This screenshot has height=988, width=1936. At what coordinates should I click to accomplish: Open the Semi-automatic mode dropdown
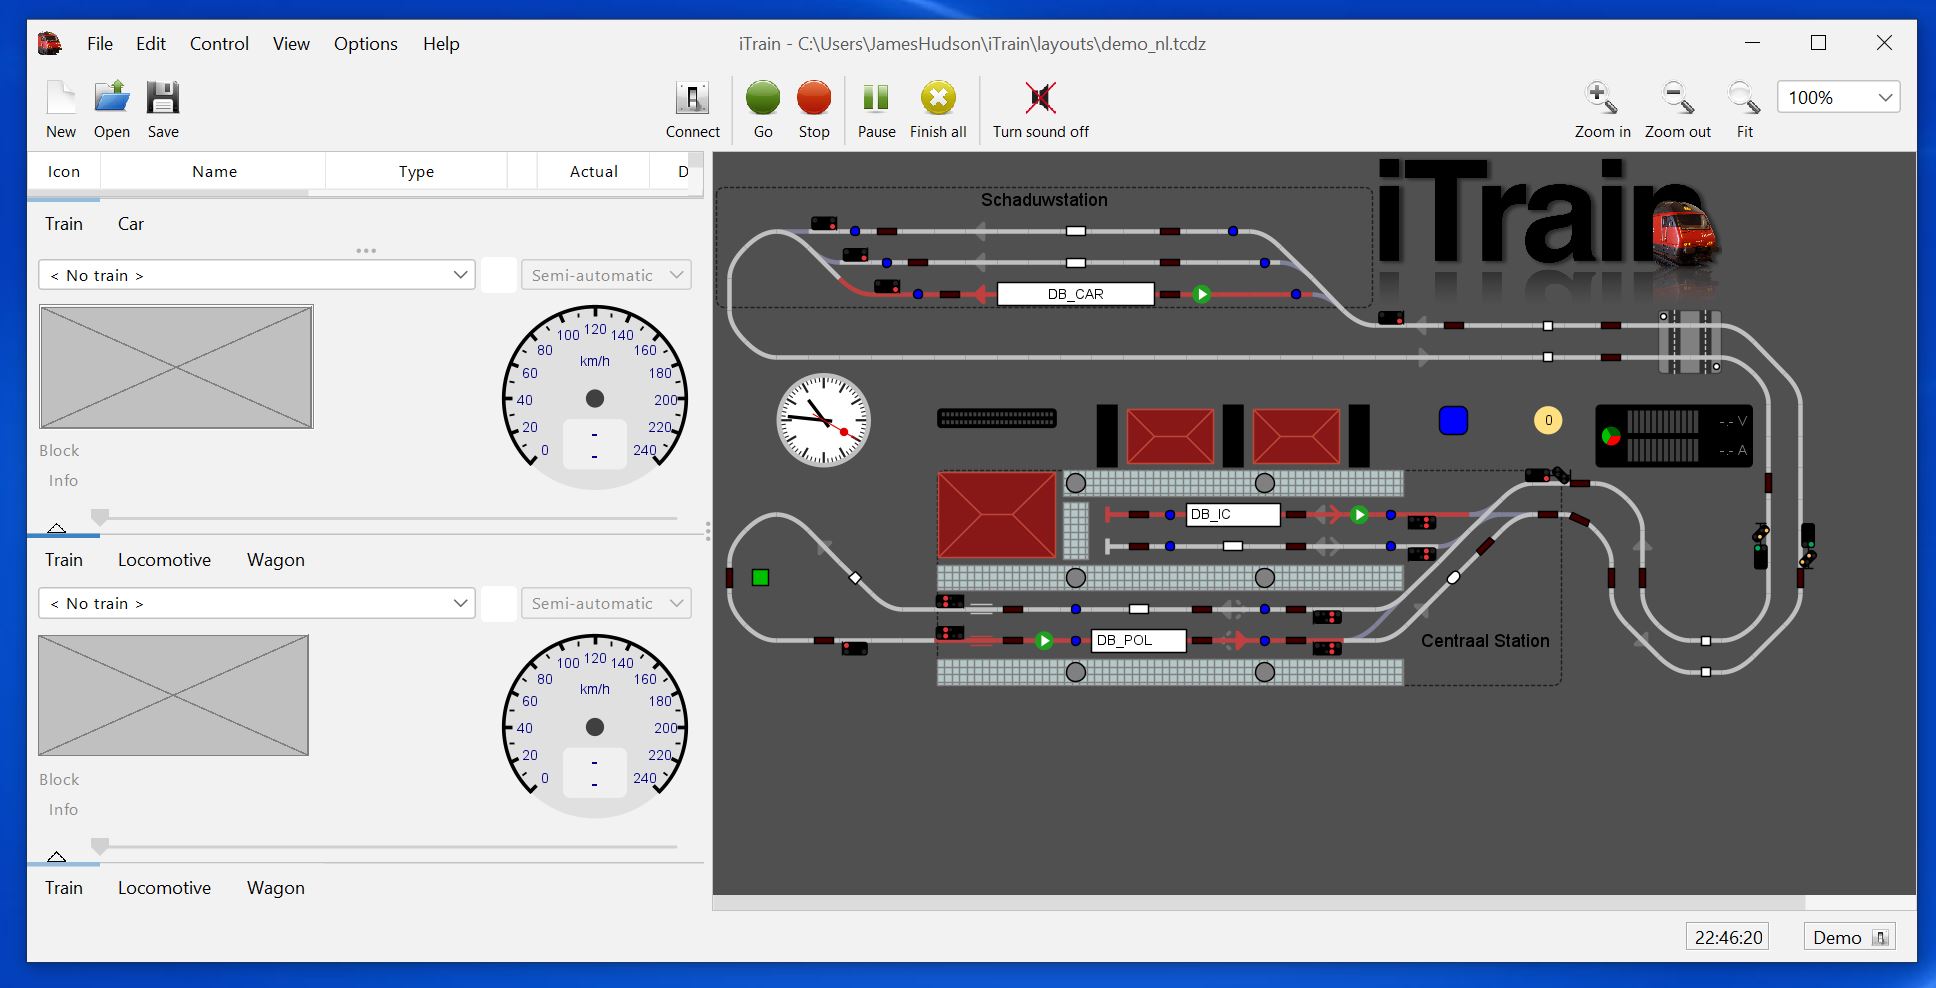[605, 274]
